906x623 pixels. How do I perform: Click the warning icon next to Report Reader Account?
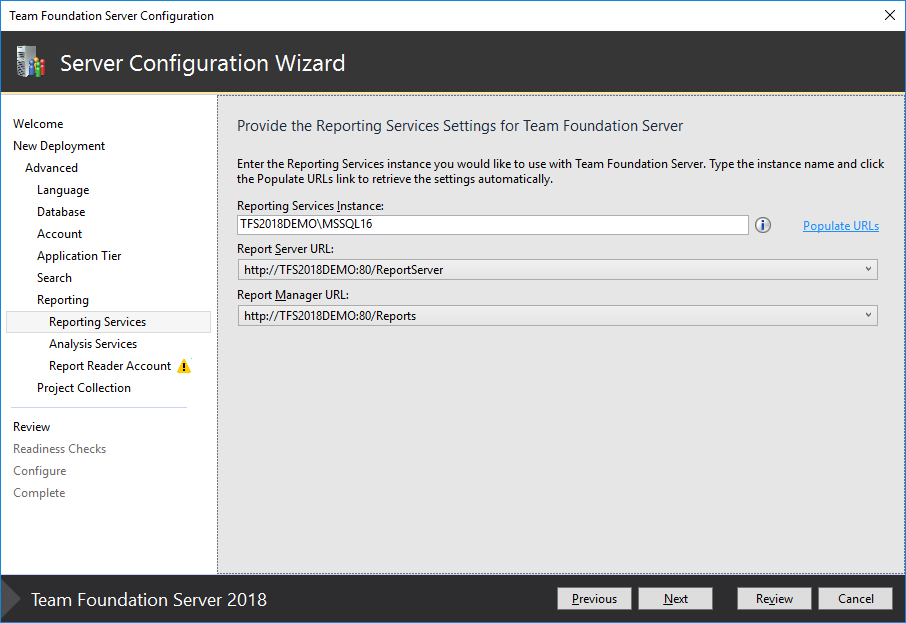[x=184, y=366]
